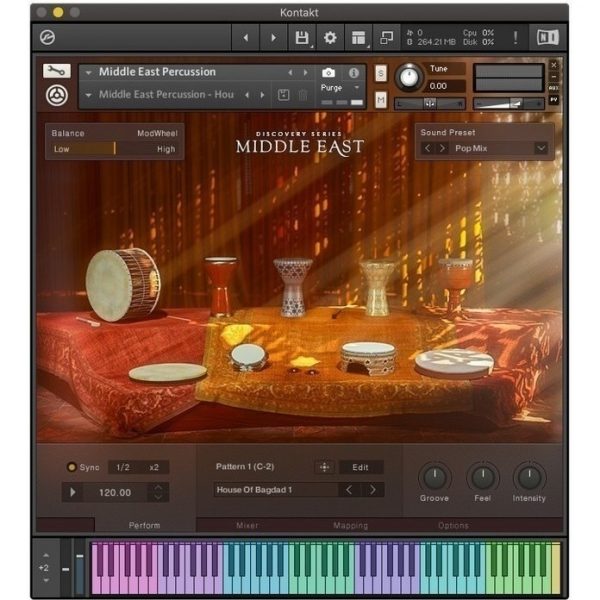Open the workspace layout panel menu
The height and width of the screenshot is (600, 600).
359,38
